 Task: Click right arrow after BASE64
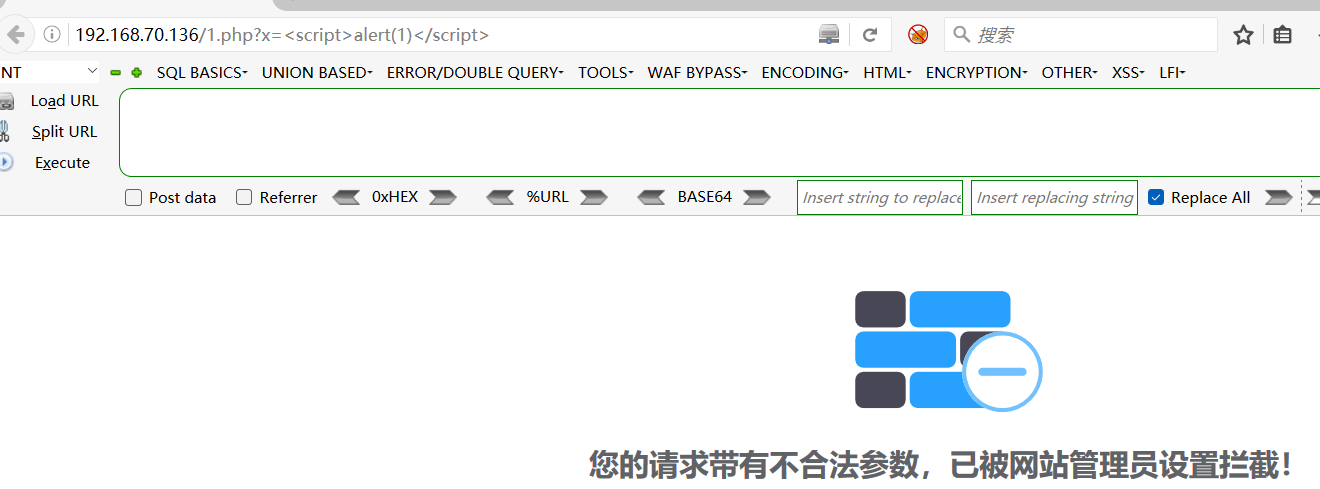point(757,197)
